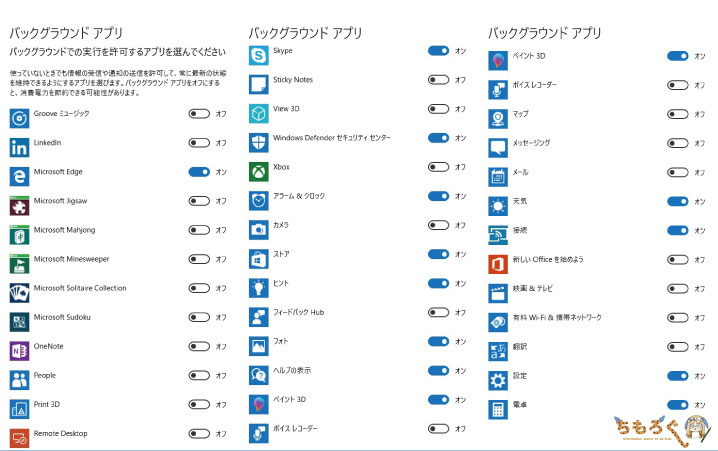Turn off the 電卓 toggle
Screen dimensions: 718x451
[x=678, y=405]
